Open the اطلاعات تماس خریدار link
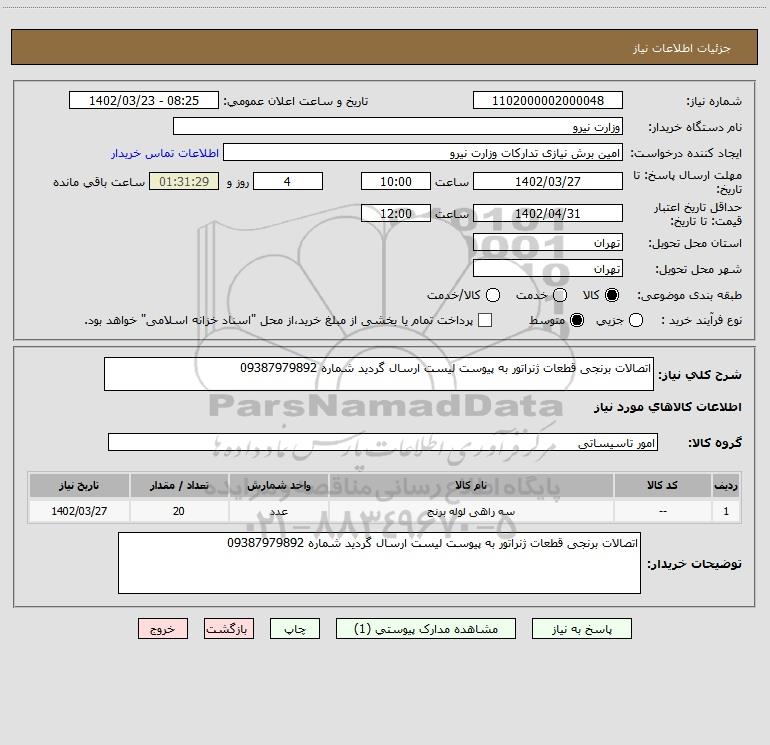Viewport: 770px width, 745px height. (x=165, y=153)
